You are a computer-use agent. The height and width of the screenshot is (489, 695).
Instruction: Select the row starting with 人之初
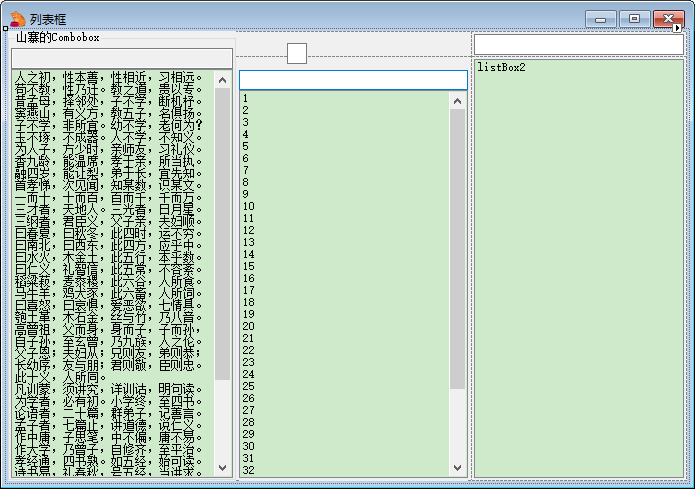click(113, 77)
